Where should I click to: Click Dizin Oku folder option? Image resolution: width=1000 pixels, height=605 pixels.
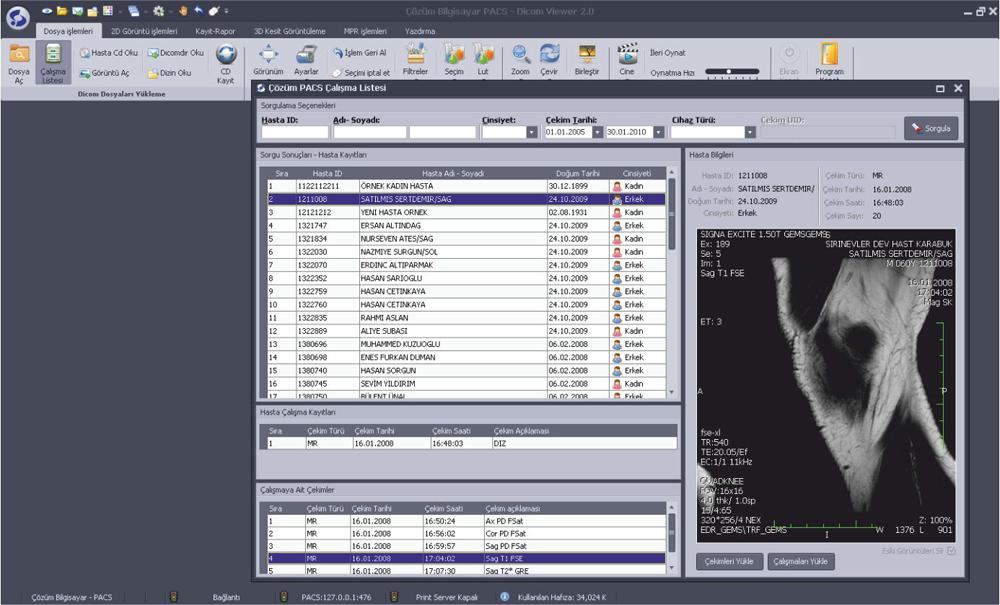coord(169,73)
